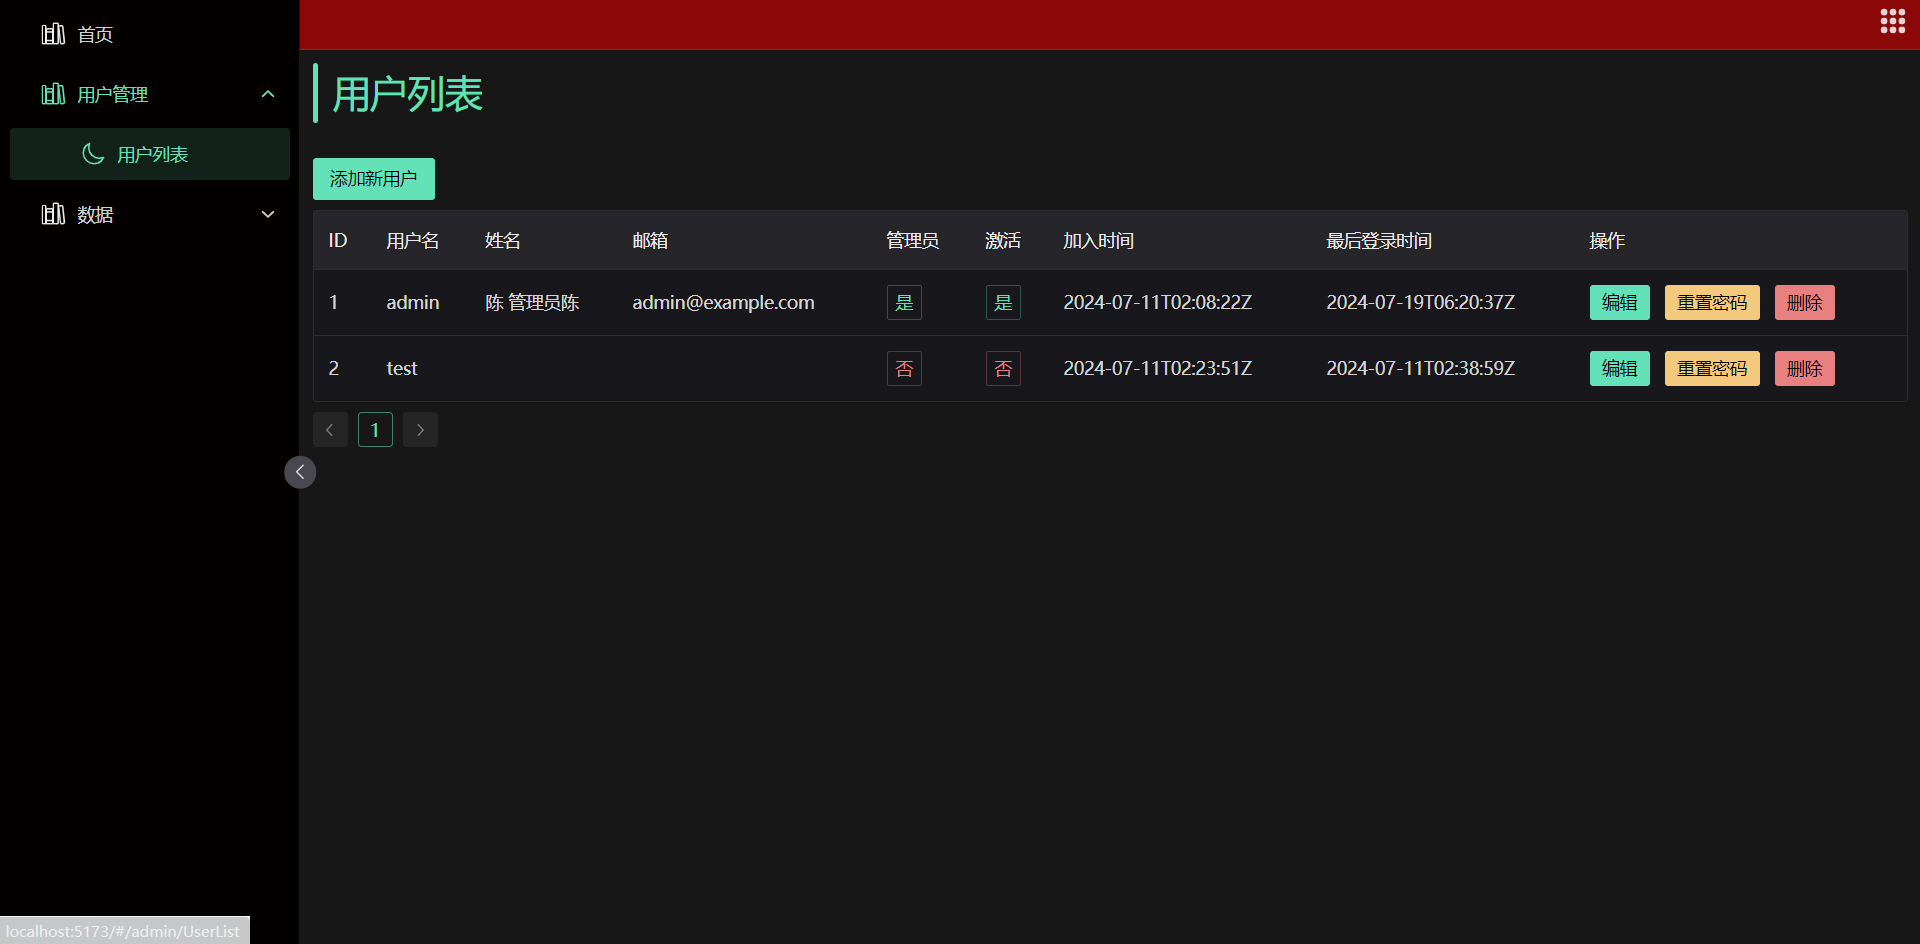This screenshot has height=944, width=1920.
Task: Click 重置密码 for the test user
Action: pyautogui.click(x=1712, y=368)
